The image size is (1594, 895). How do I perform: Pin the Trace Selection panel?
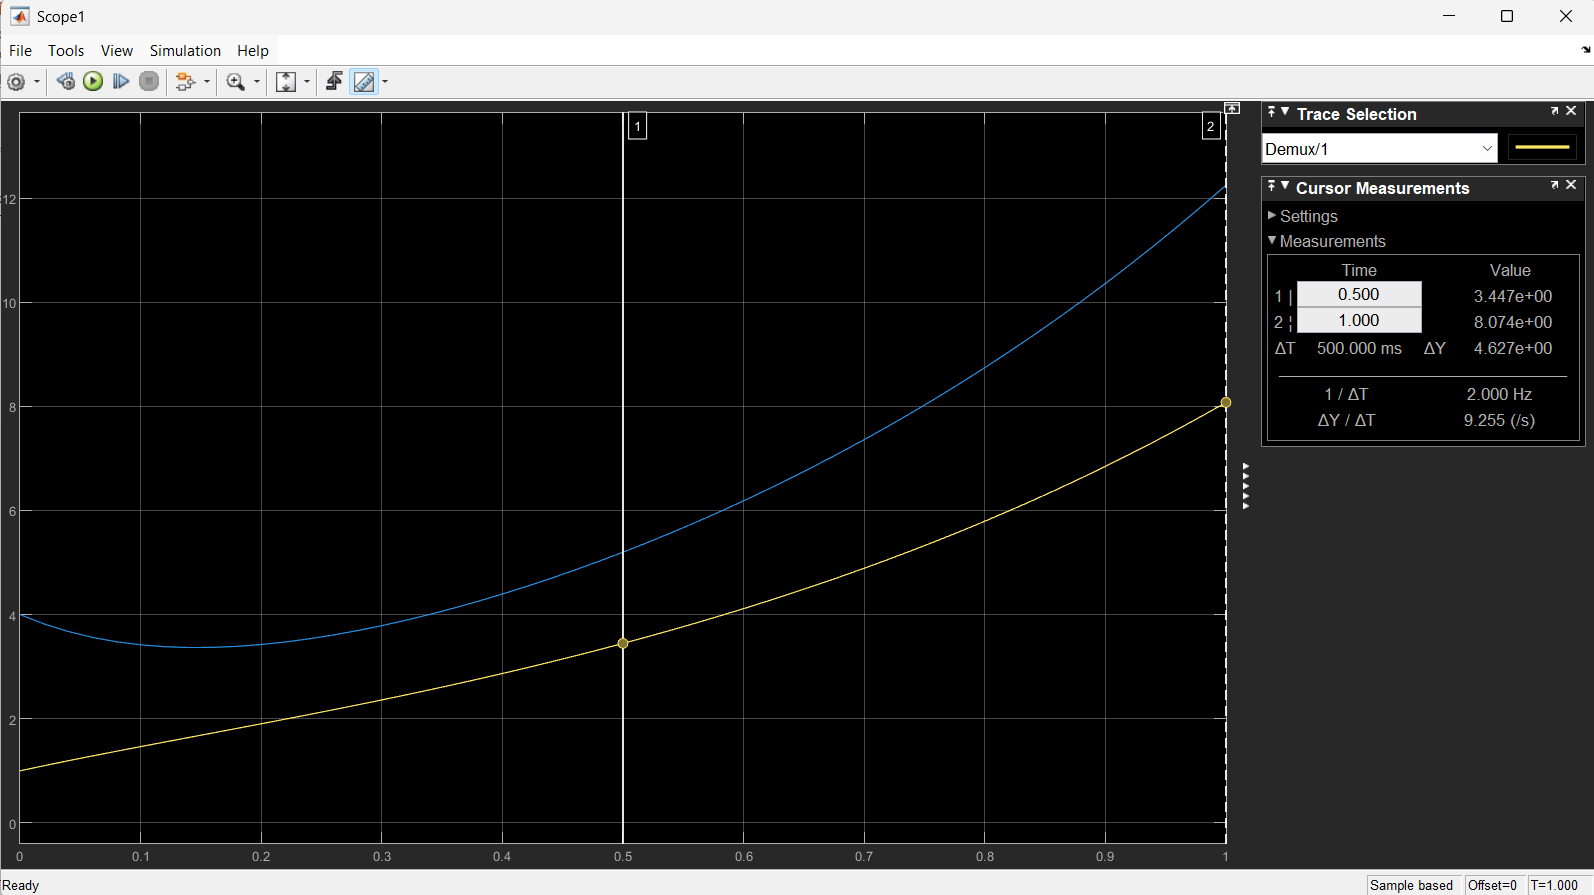(x=1271, y=112)
